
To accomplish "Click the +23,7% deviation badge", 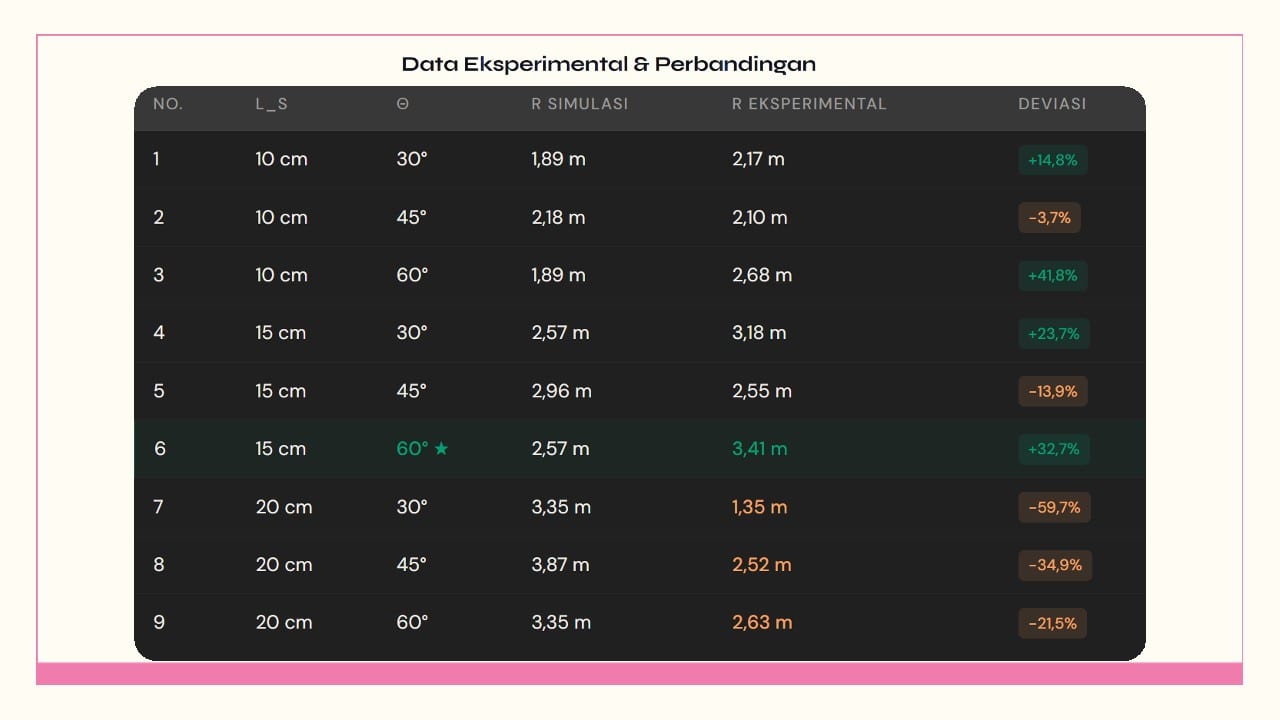I will point(1054,334).
